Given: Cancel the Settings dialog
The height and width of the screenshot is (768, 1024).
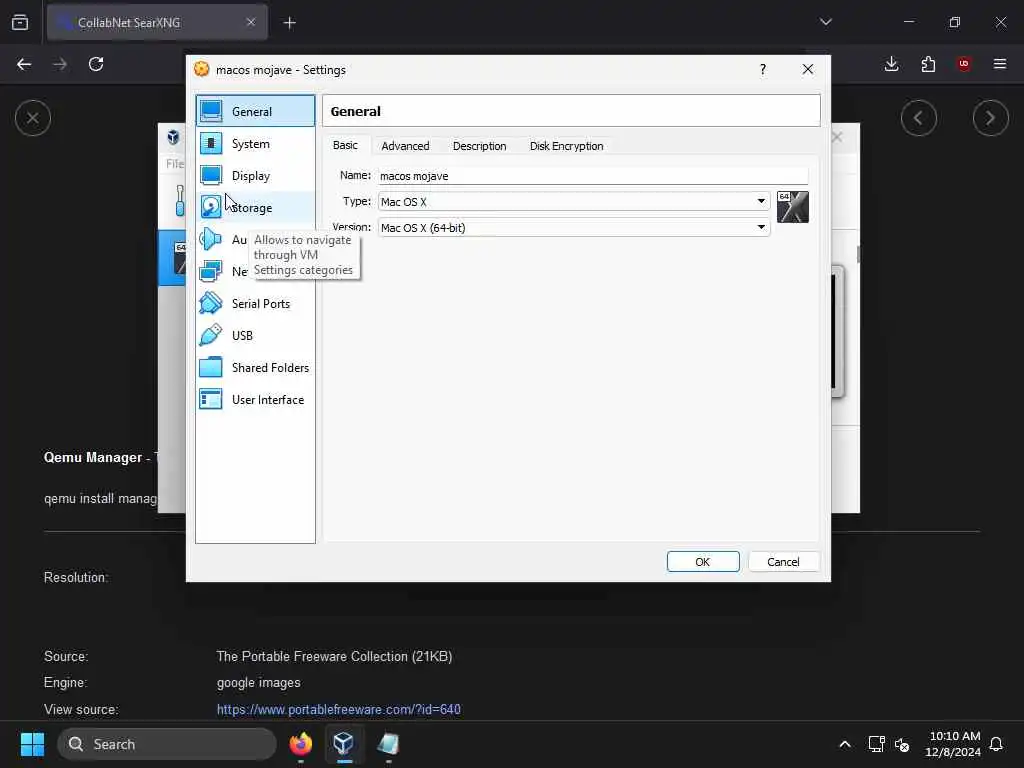Looking at the screenshot, I should tap(783, 562).
